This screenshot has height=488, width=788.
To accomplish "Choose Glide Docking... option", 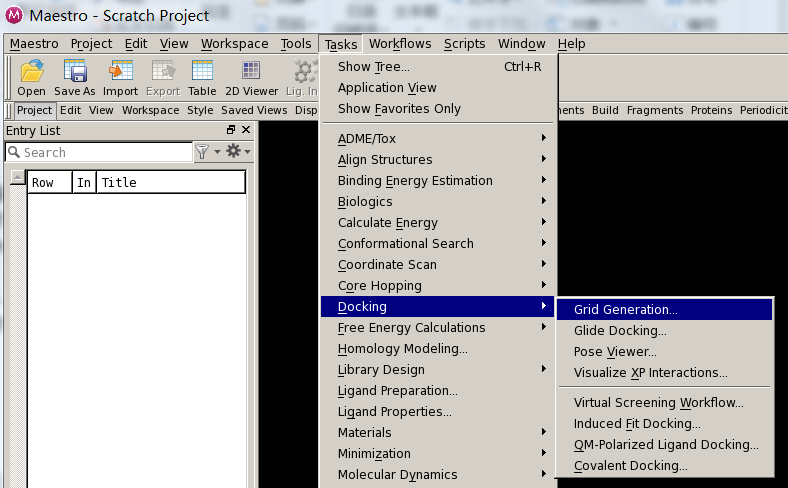I will (x=664, y=331).
